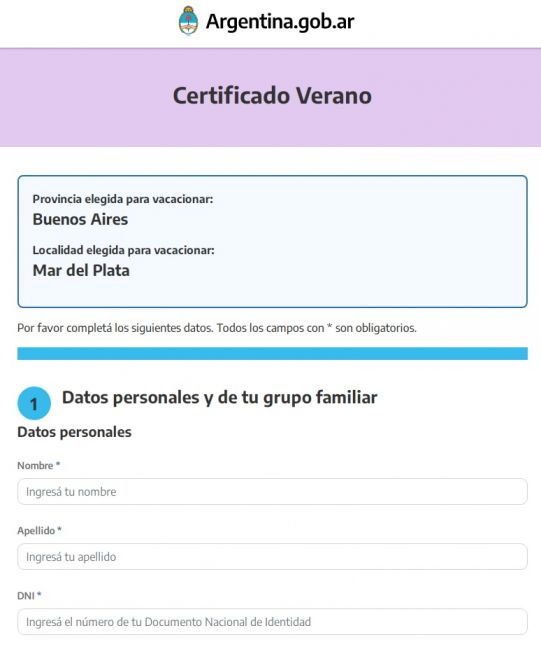Click the 'Datos personales' subheading
This screenshot has height=647, width=541.
pos(74,432)
